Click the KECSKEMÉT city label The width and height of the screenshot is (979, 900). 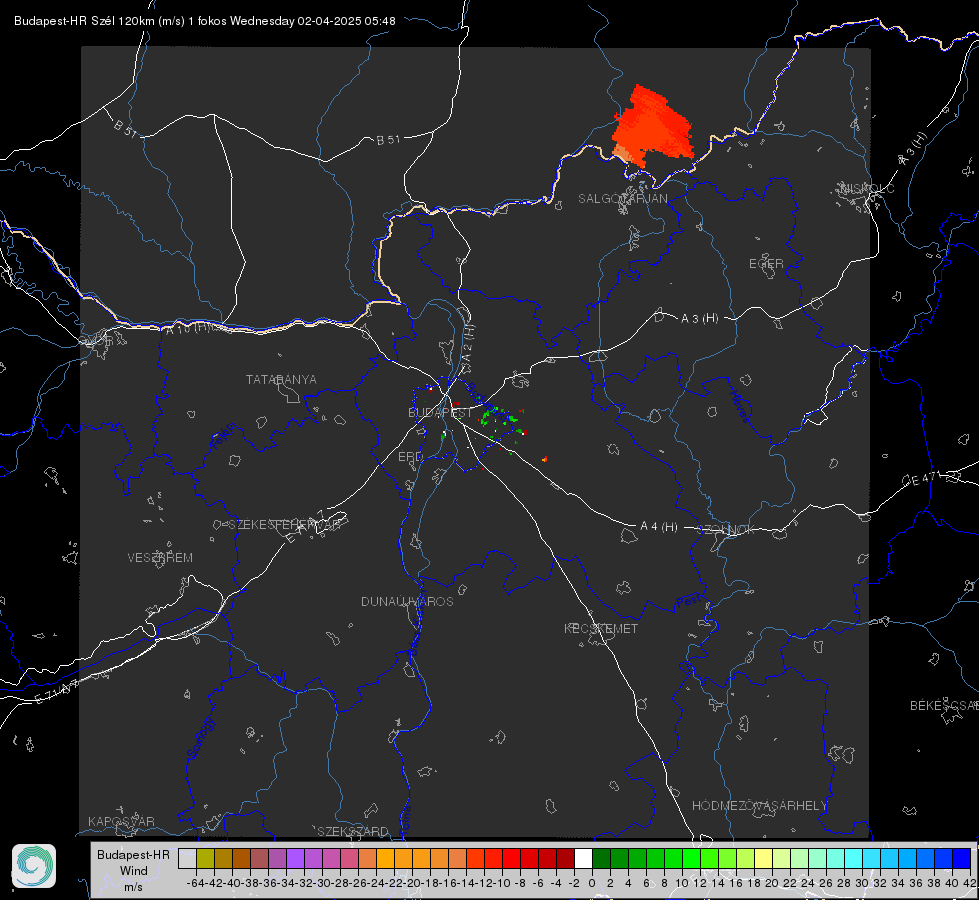click(x=601, y=629)
